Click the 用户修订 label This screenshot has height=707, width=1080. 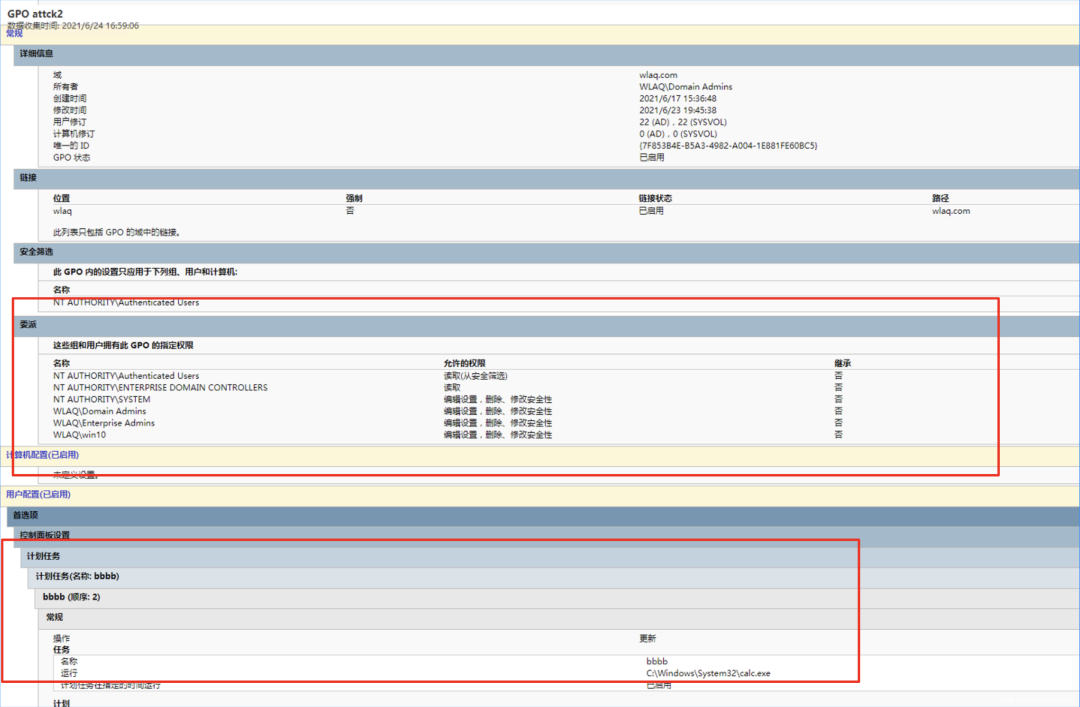[70, 122]
